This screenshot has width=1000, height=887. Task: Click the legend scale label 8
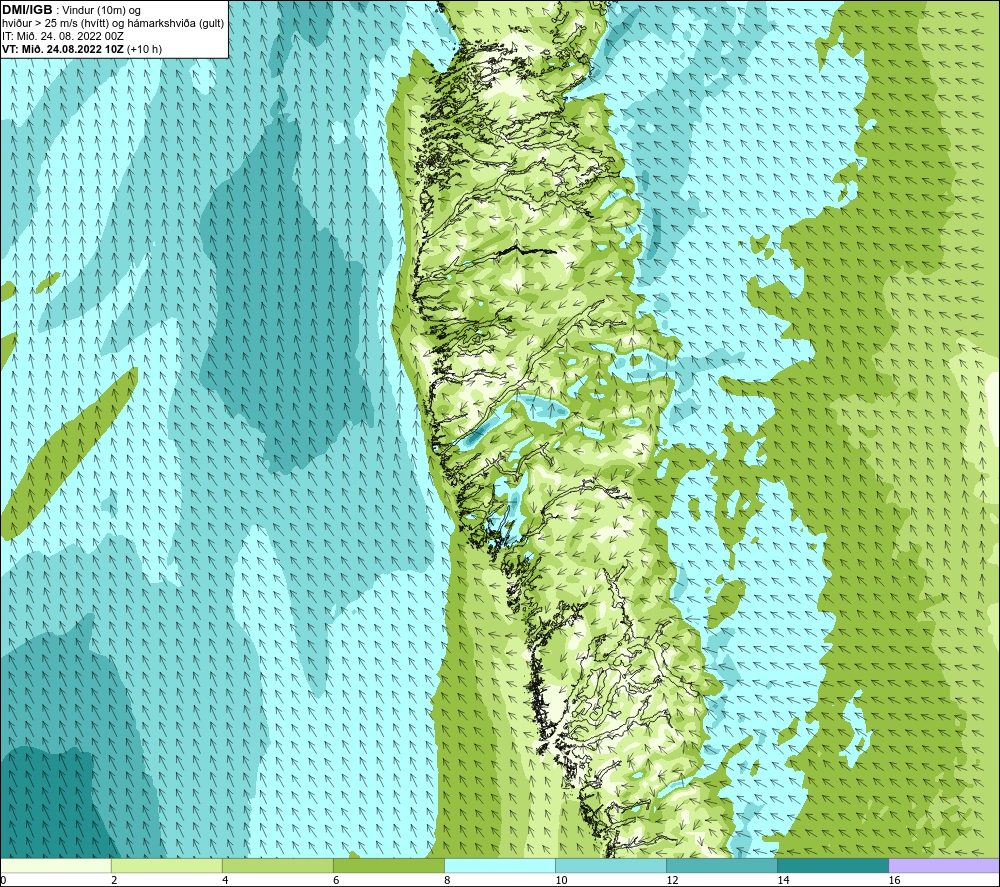[447, 880]
